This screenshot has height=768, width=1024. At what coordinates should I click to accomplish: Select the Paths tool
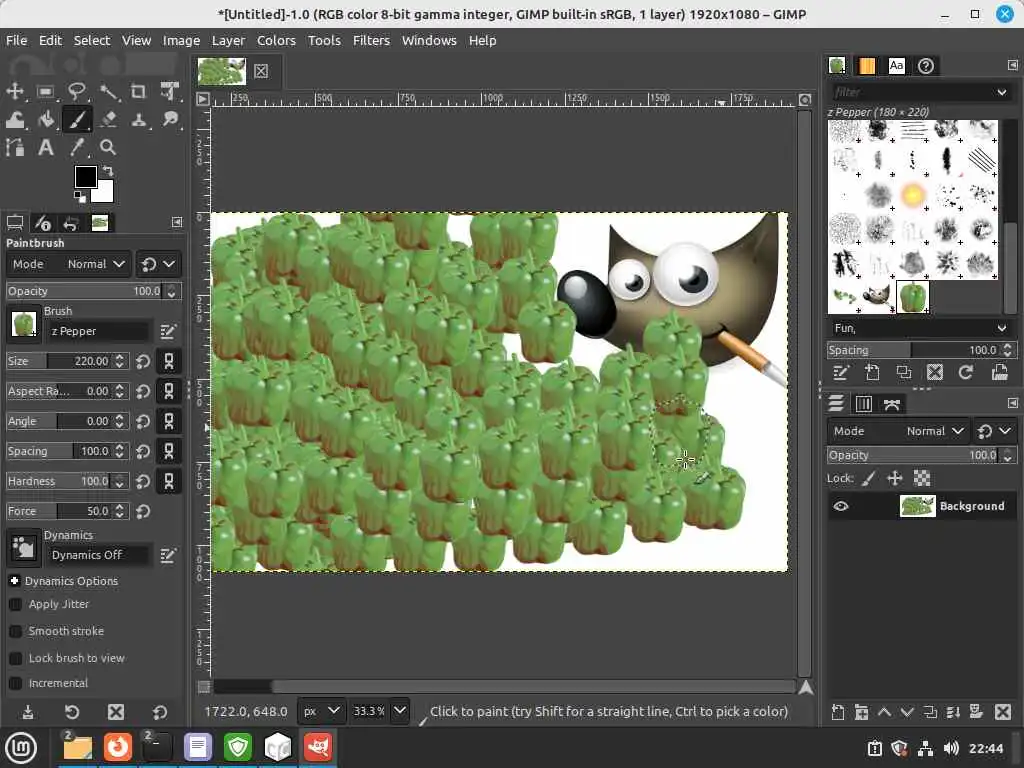point(14,147)
